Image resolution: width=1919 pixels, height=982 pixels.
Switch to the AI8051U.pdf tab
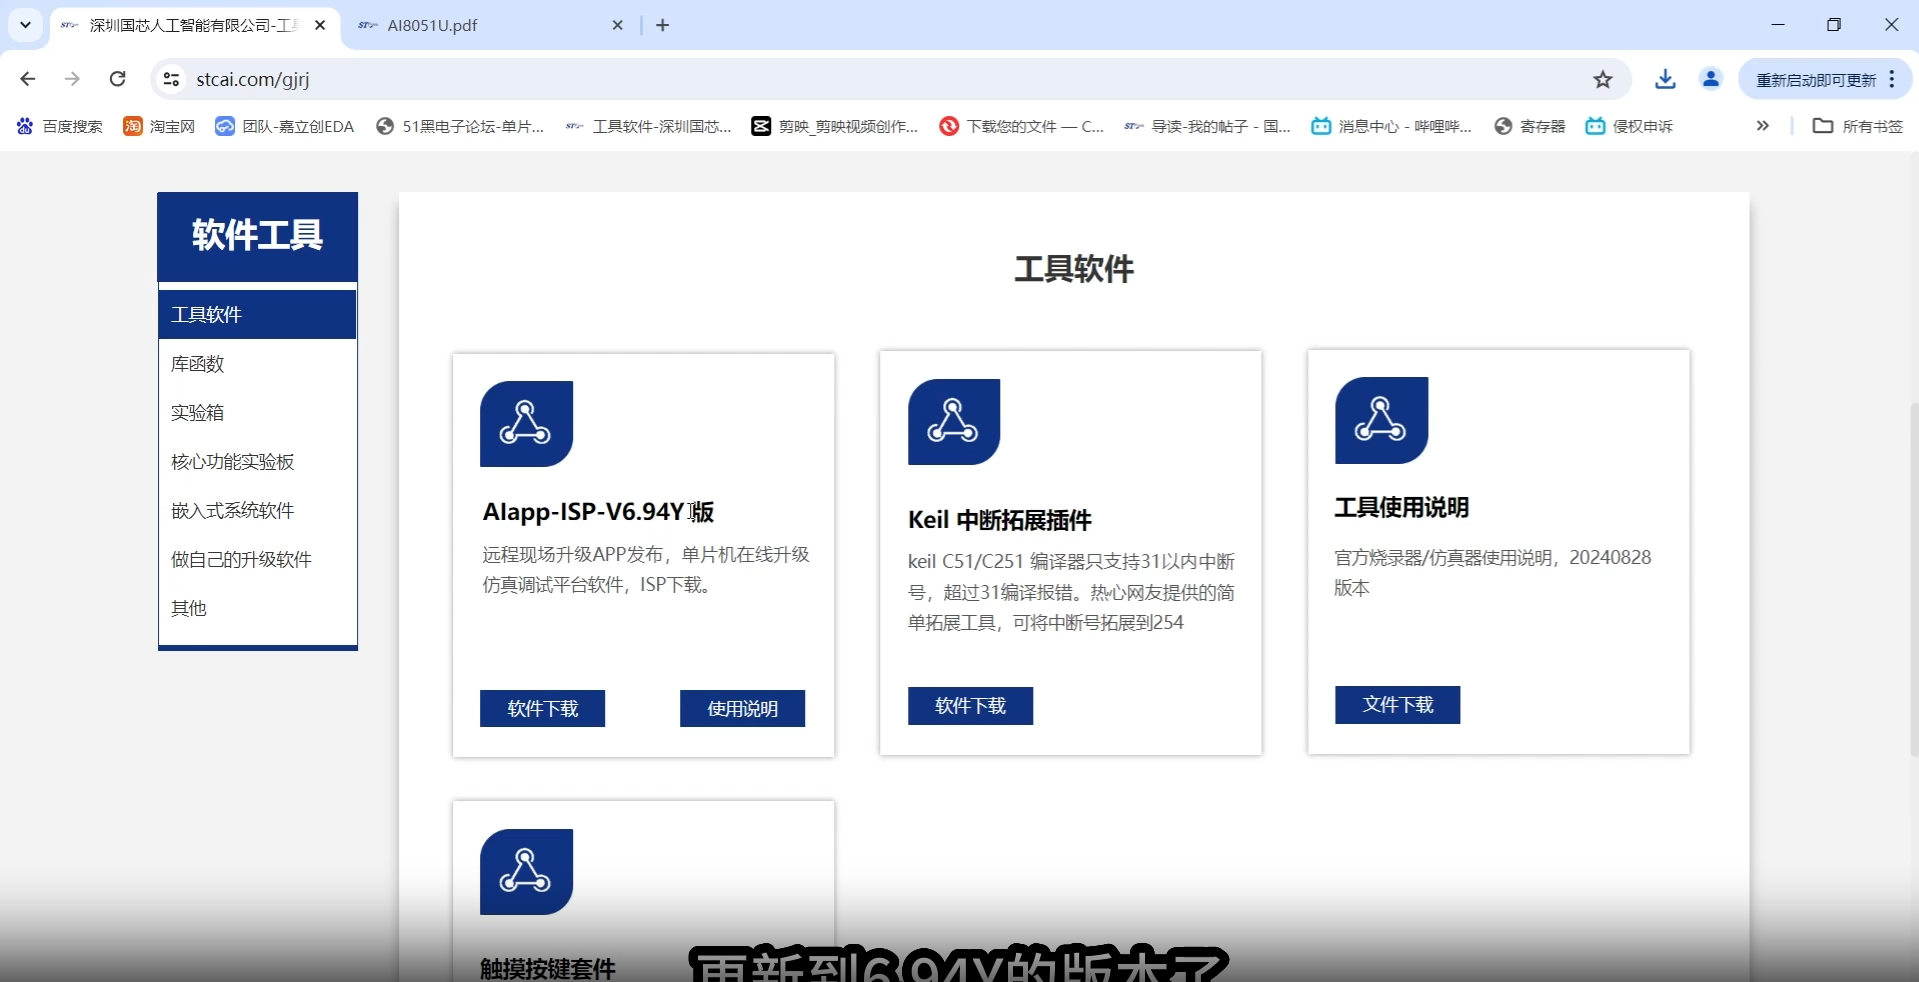[x=490, y=25]
